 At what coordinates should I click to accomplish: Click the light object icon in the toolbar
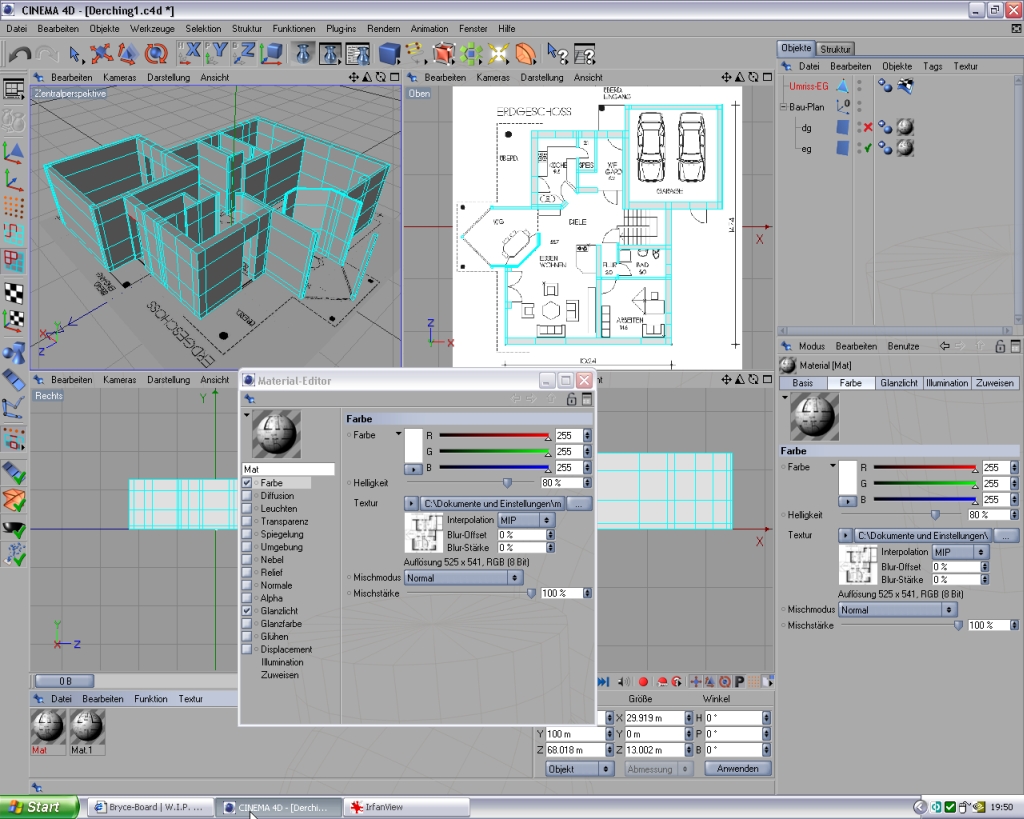tap(498, 54)
